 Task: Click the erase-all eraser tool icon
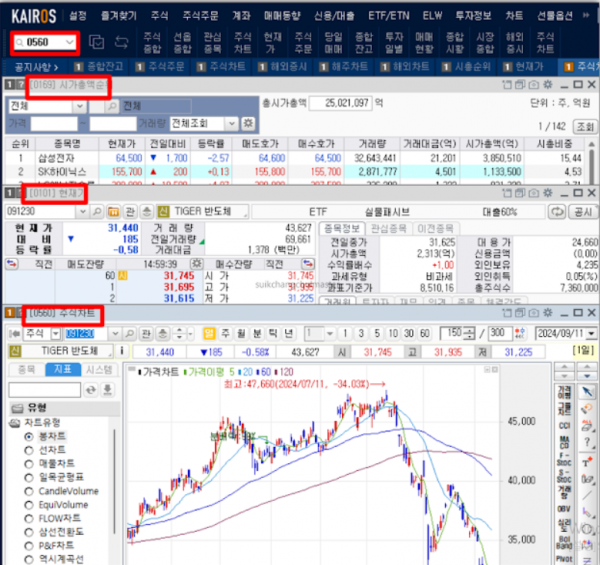tap(587, 425)
